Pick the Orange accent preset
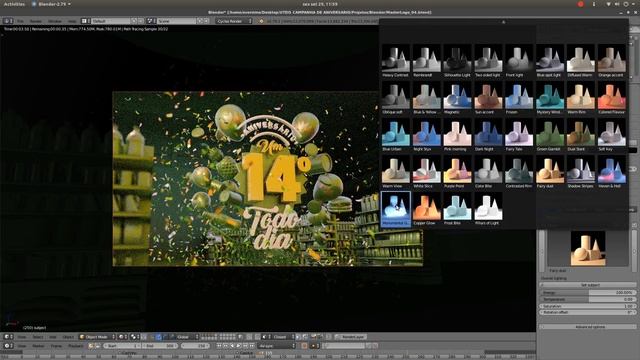This screenshot has width=640, height=360. coord(611,60)
